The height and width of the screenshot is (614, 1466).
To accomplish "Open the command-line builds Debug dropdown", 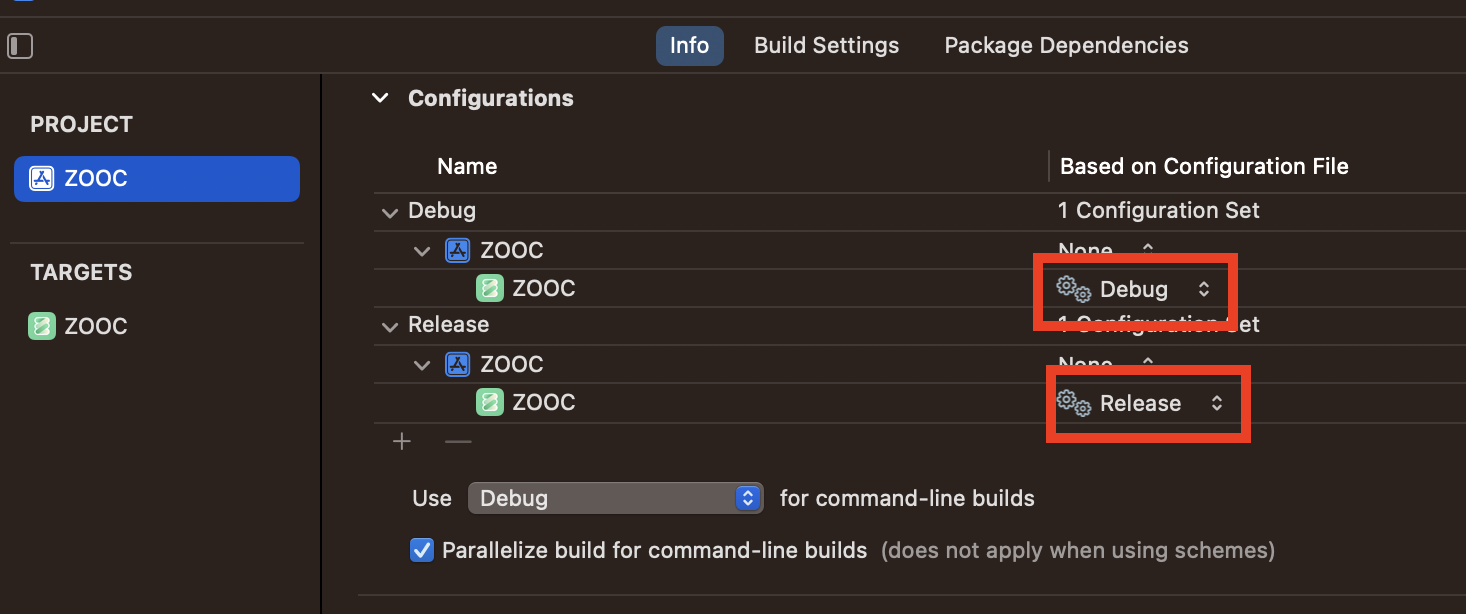I will click(615, 498).
